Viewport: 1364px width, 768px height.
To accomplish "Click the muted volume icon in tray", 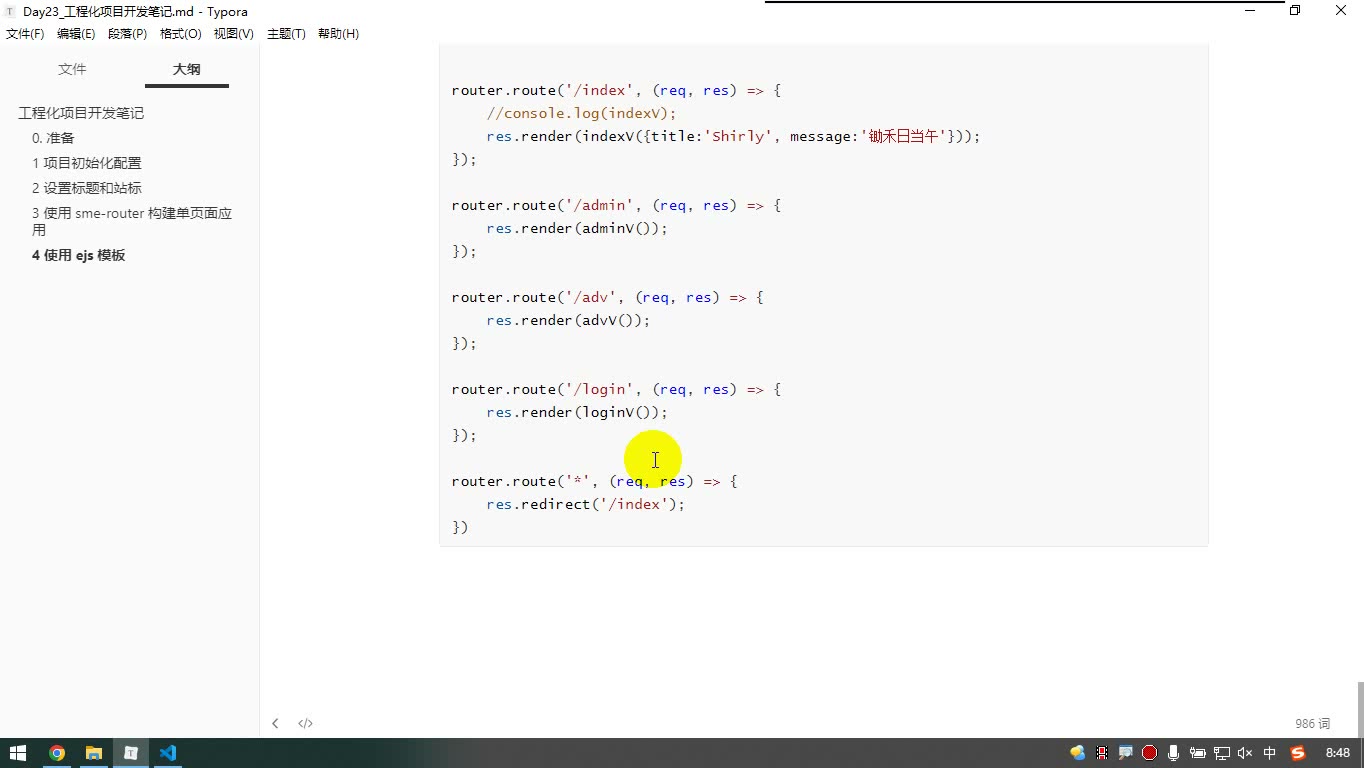I will [x=1245, y=753].
